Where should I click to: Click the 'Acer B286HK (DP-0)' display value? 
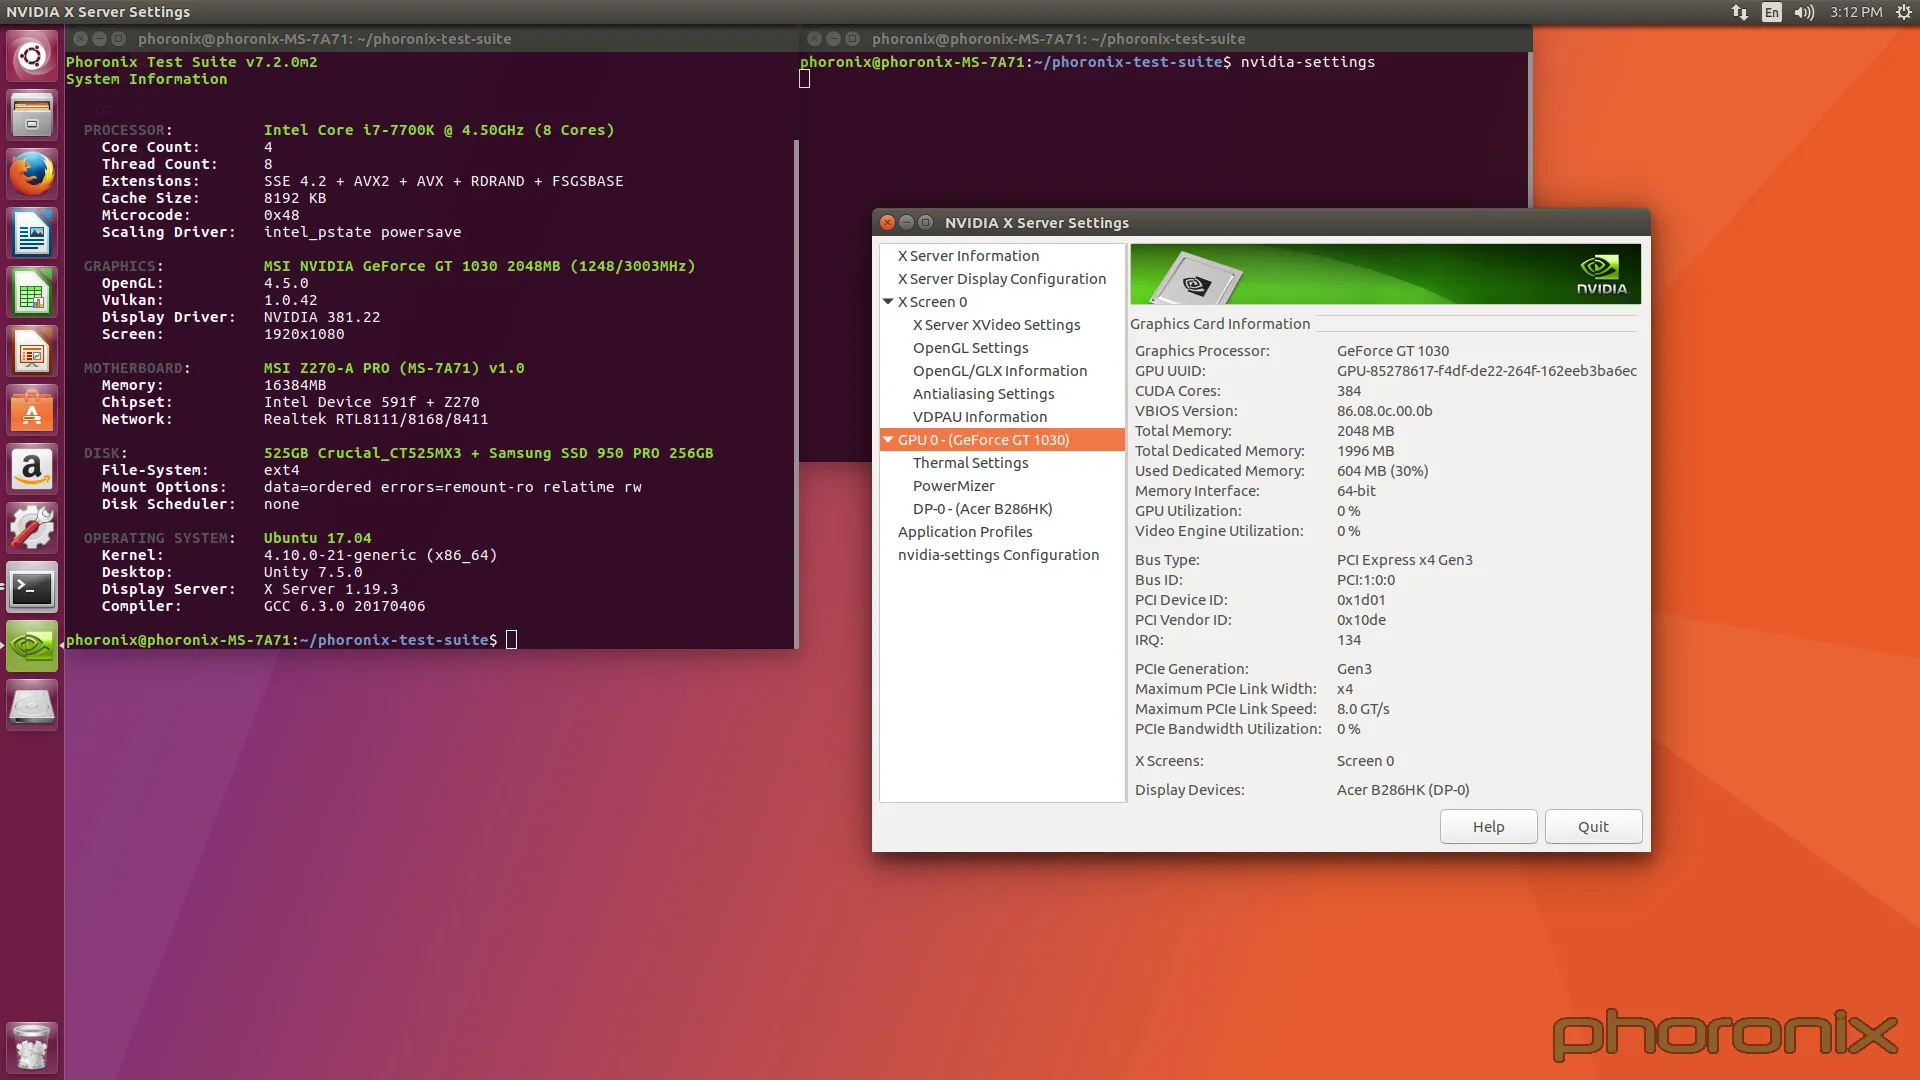tap(1403, 790)
